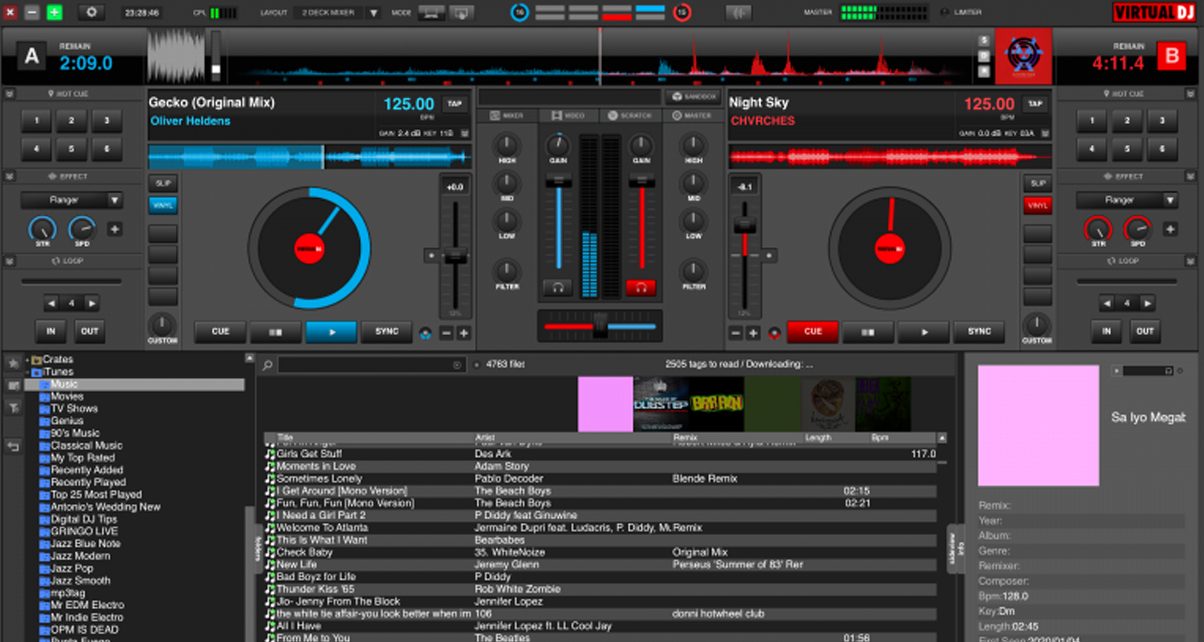1204x642 pixels.
Task: Trigger hot cue 3 on deck B
Action: coord(1164,121)
